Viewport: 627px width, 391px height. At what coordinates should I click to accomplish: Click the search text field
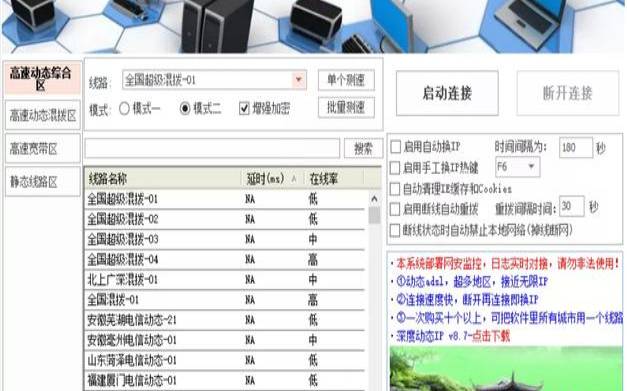click(x=212, y=148)
